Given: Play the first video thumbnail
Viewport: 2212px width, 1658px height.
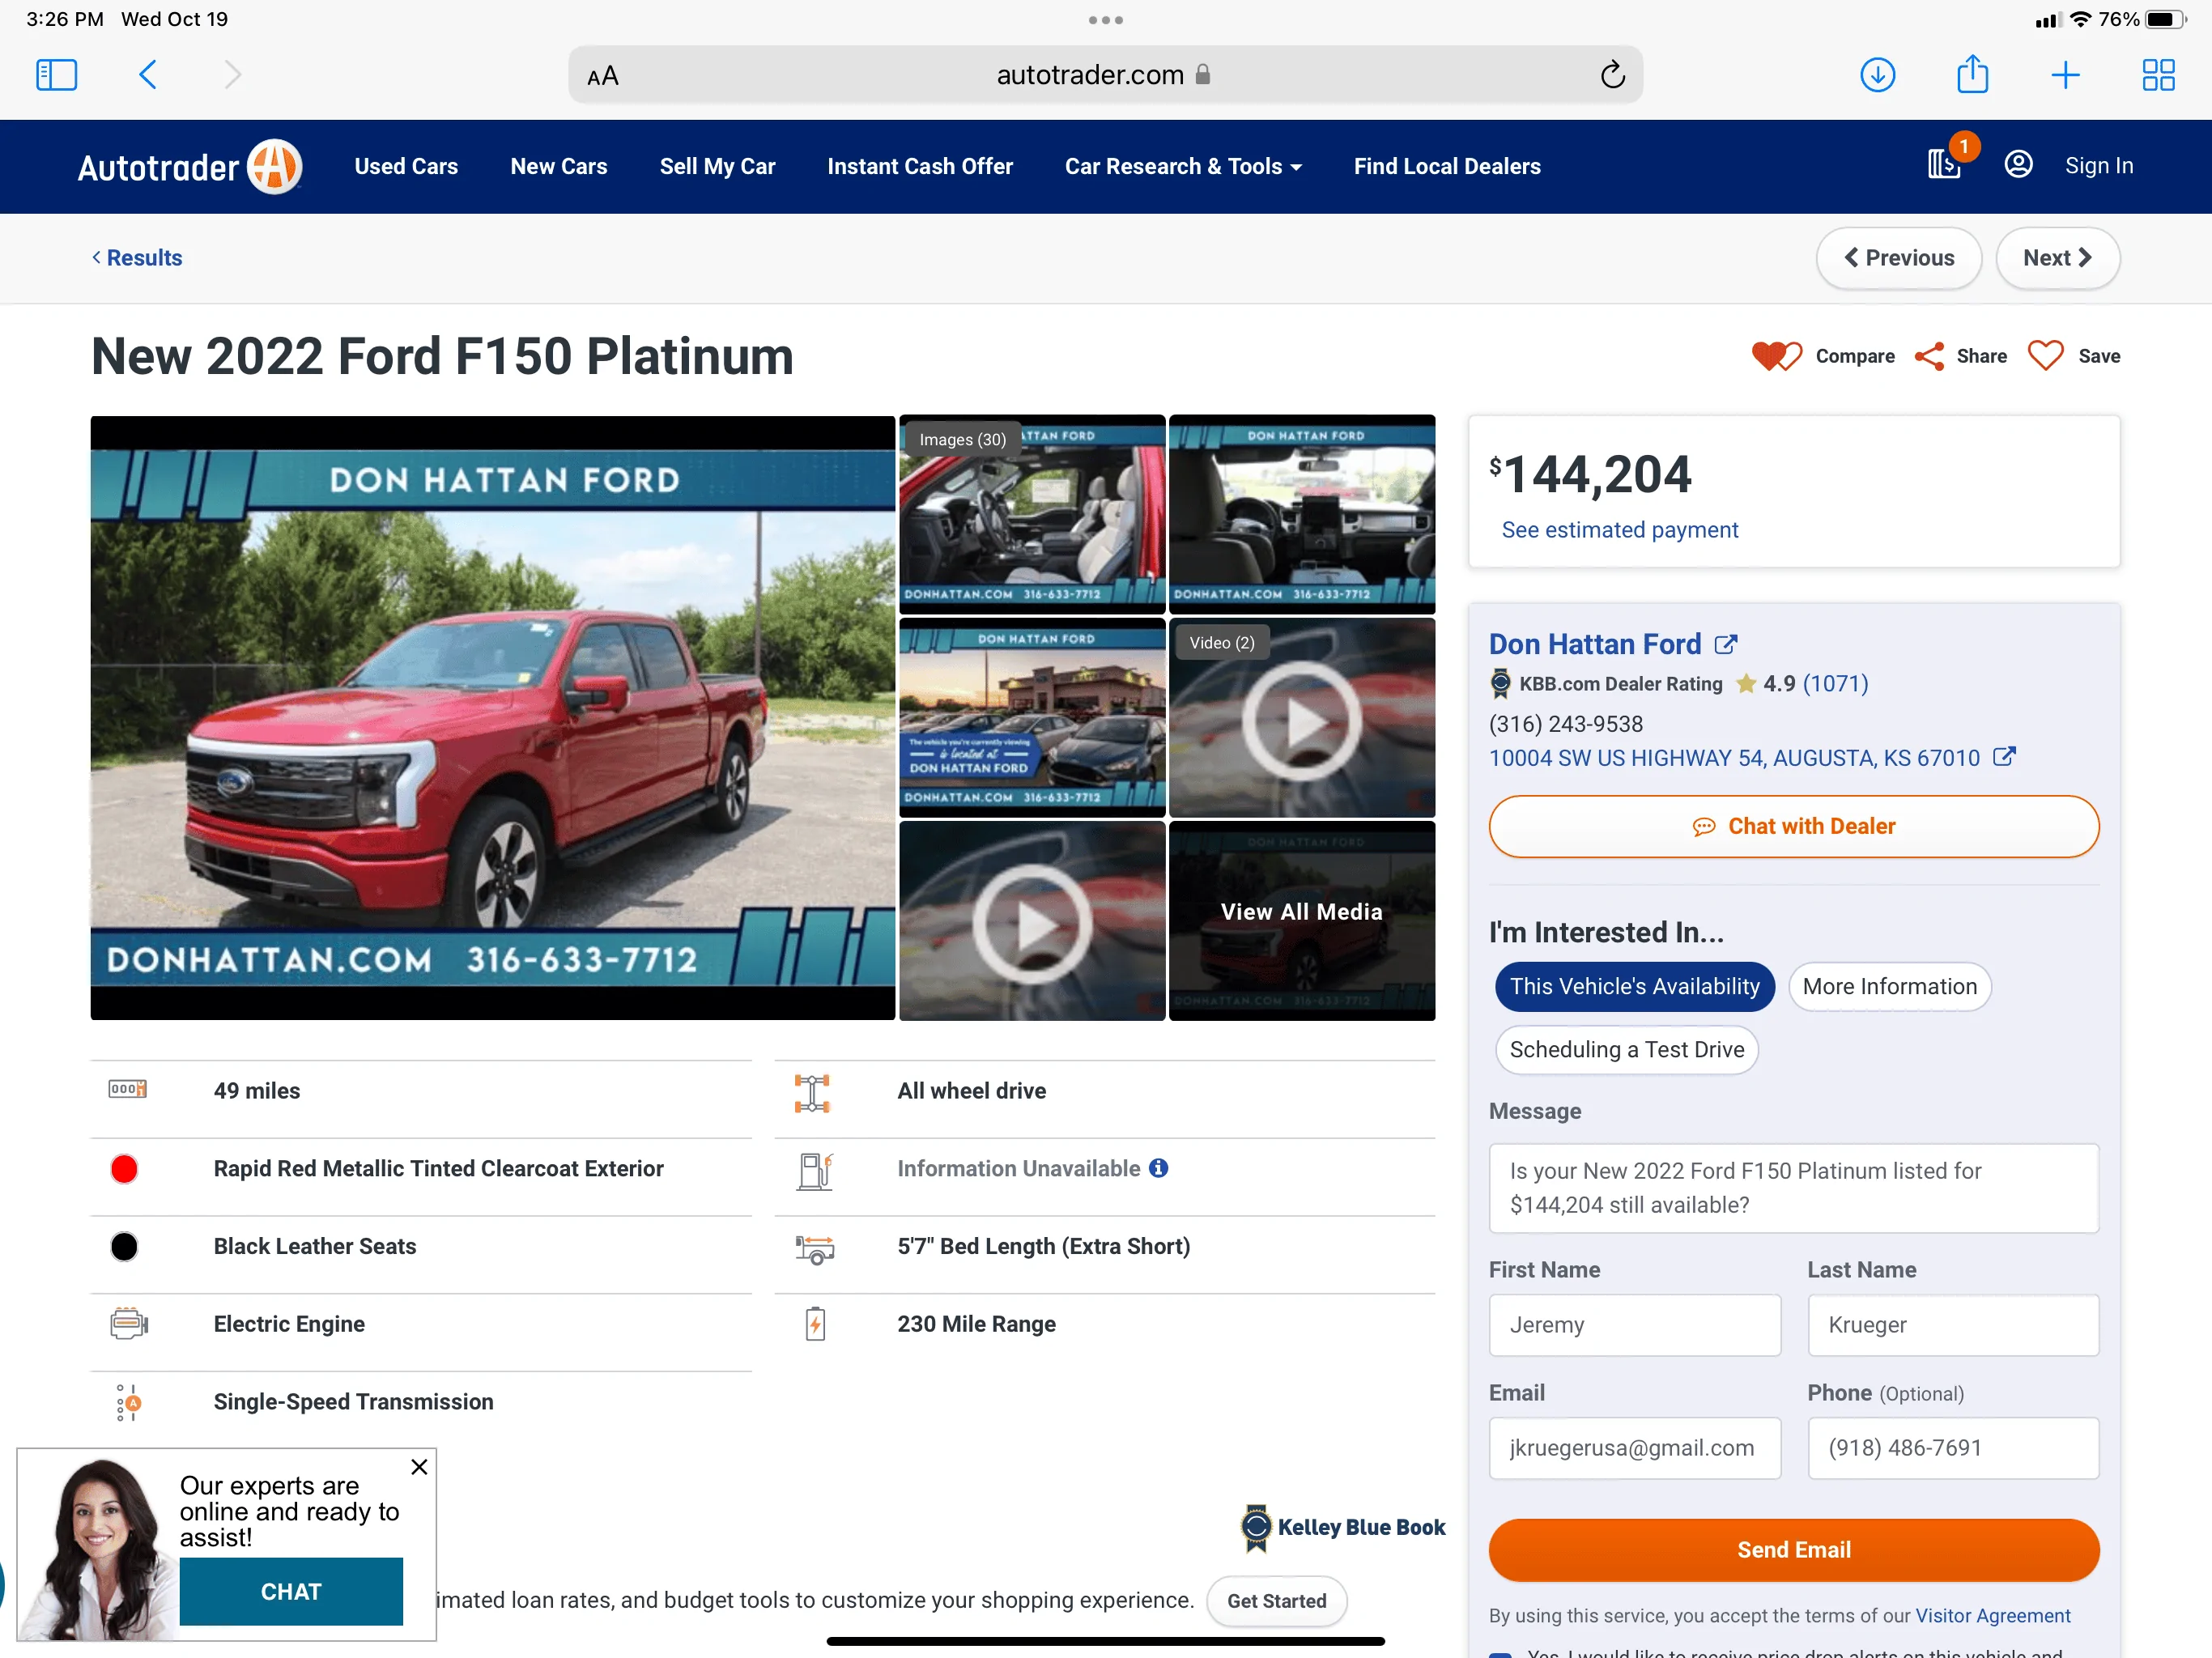Looking at the screenshot, I should (1302, 720).
